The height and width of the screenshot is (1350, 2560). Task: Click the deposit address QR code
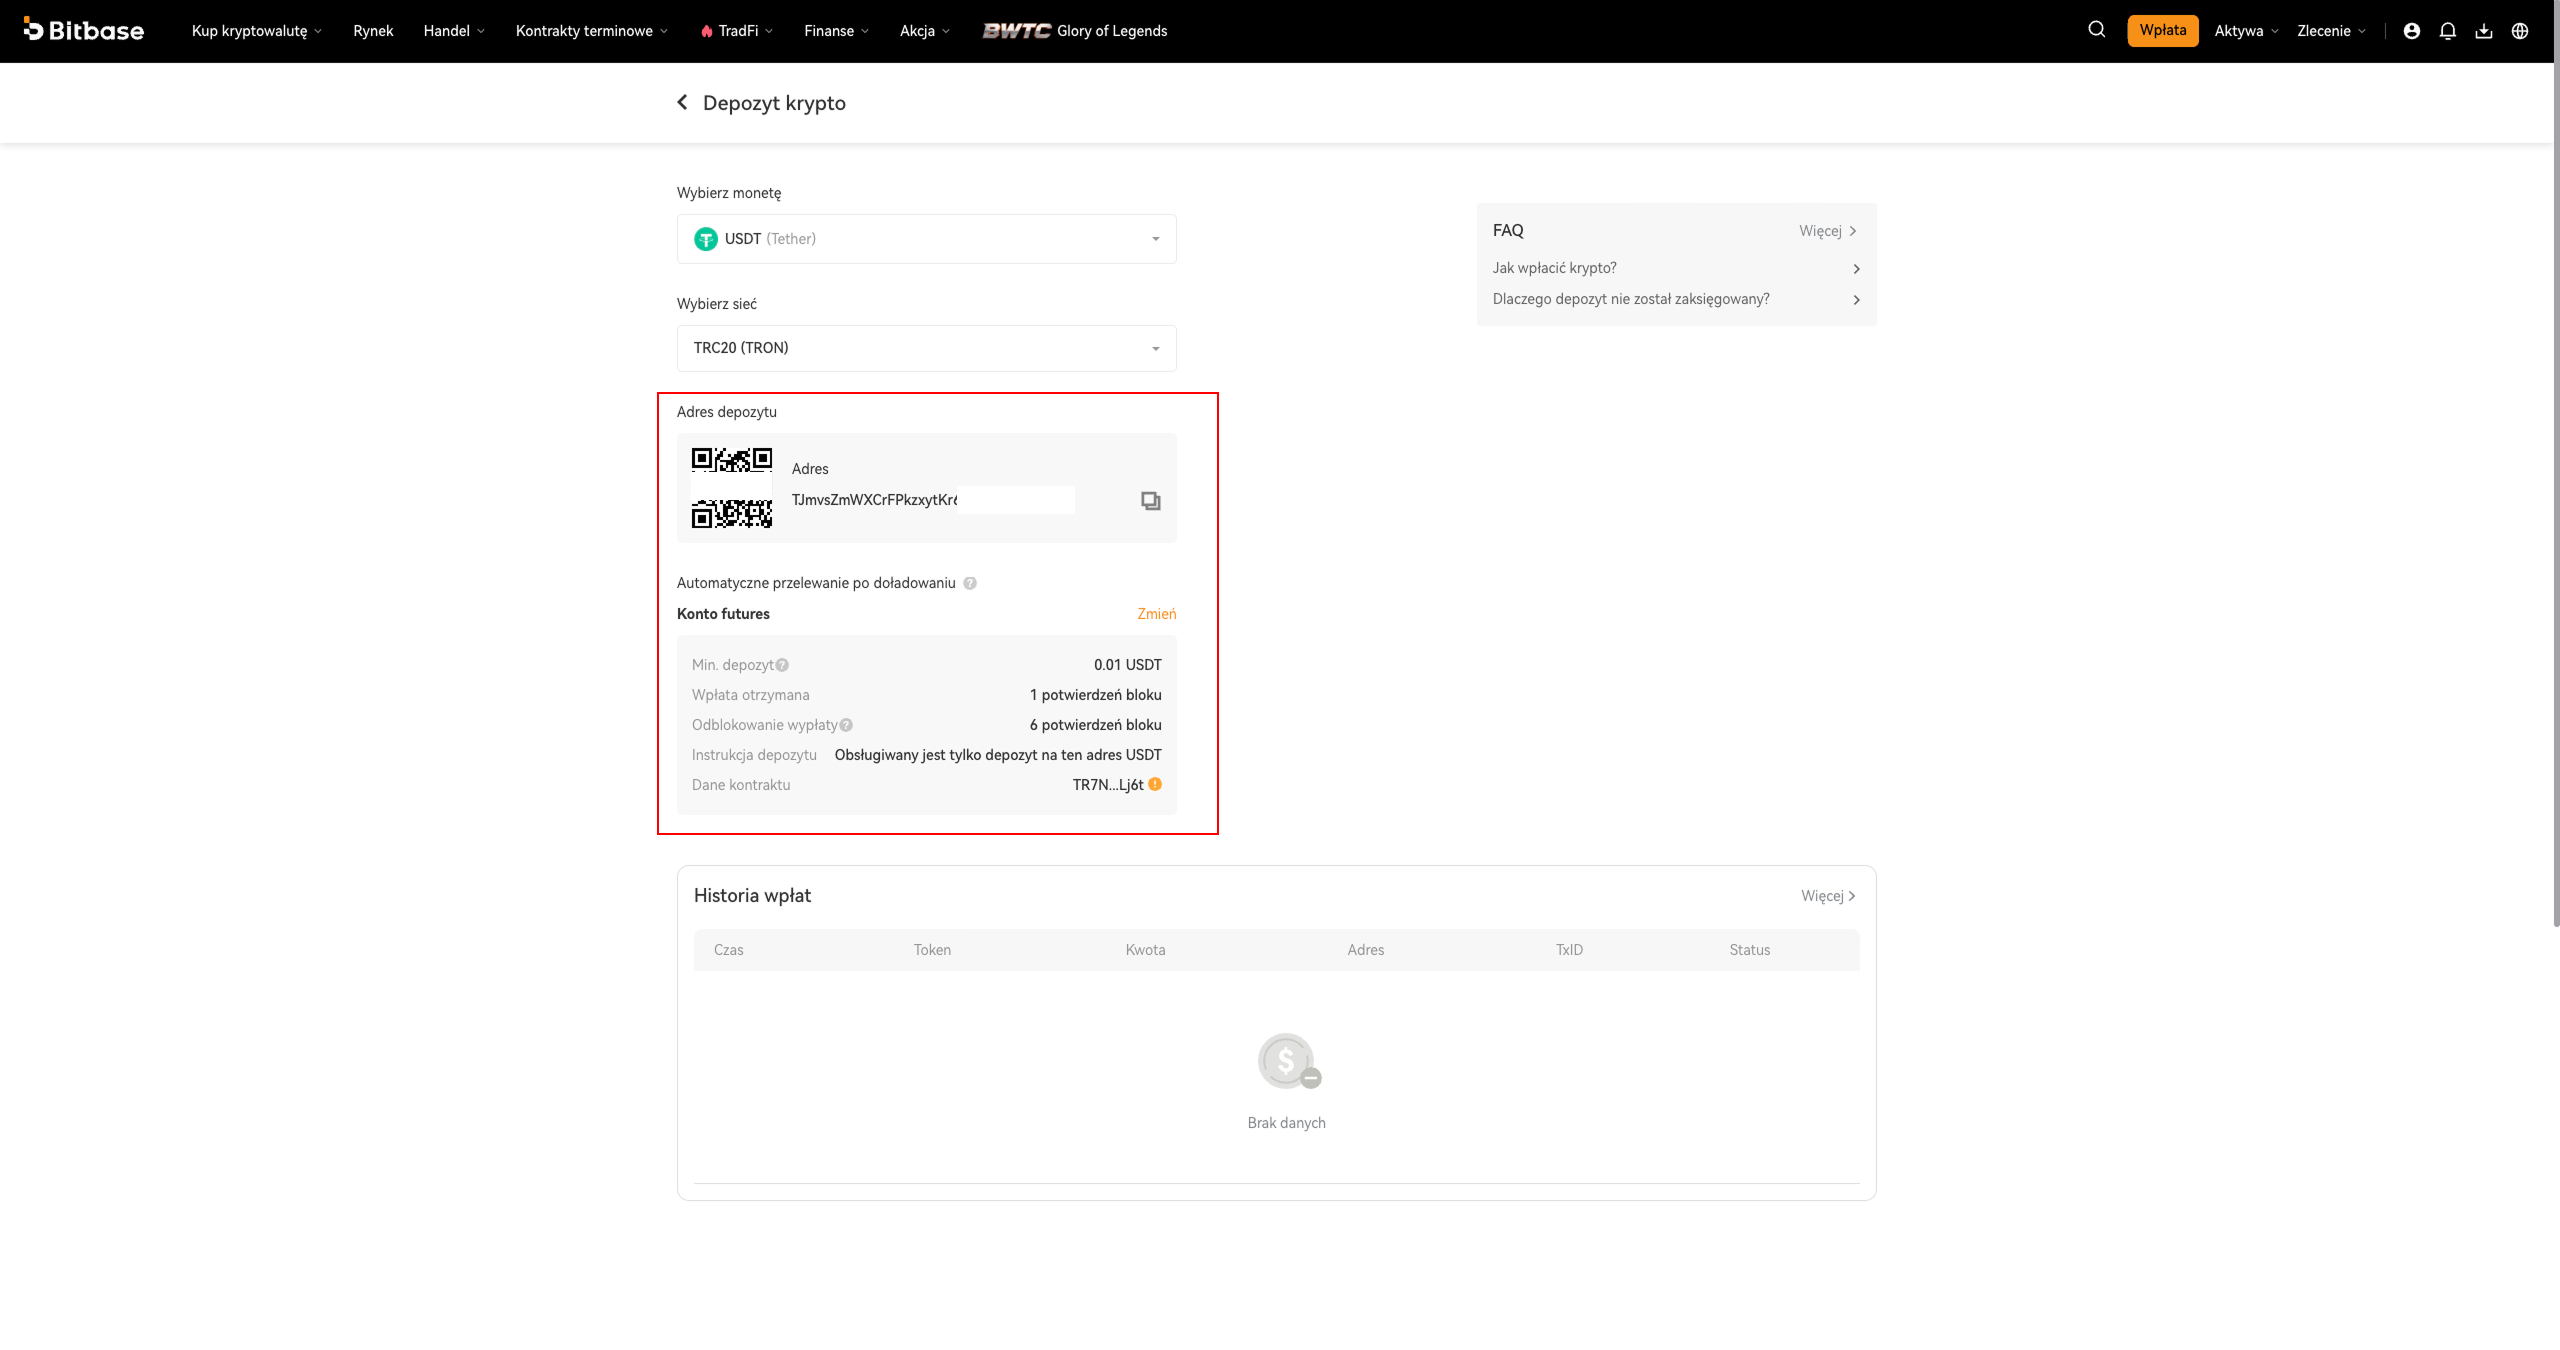coord(732,488)
